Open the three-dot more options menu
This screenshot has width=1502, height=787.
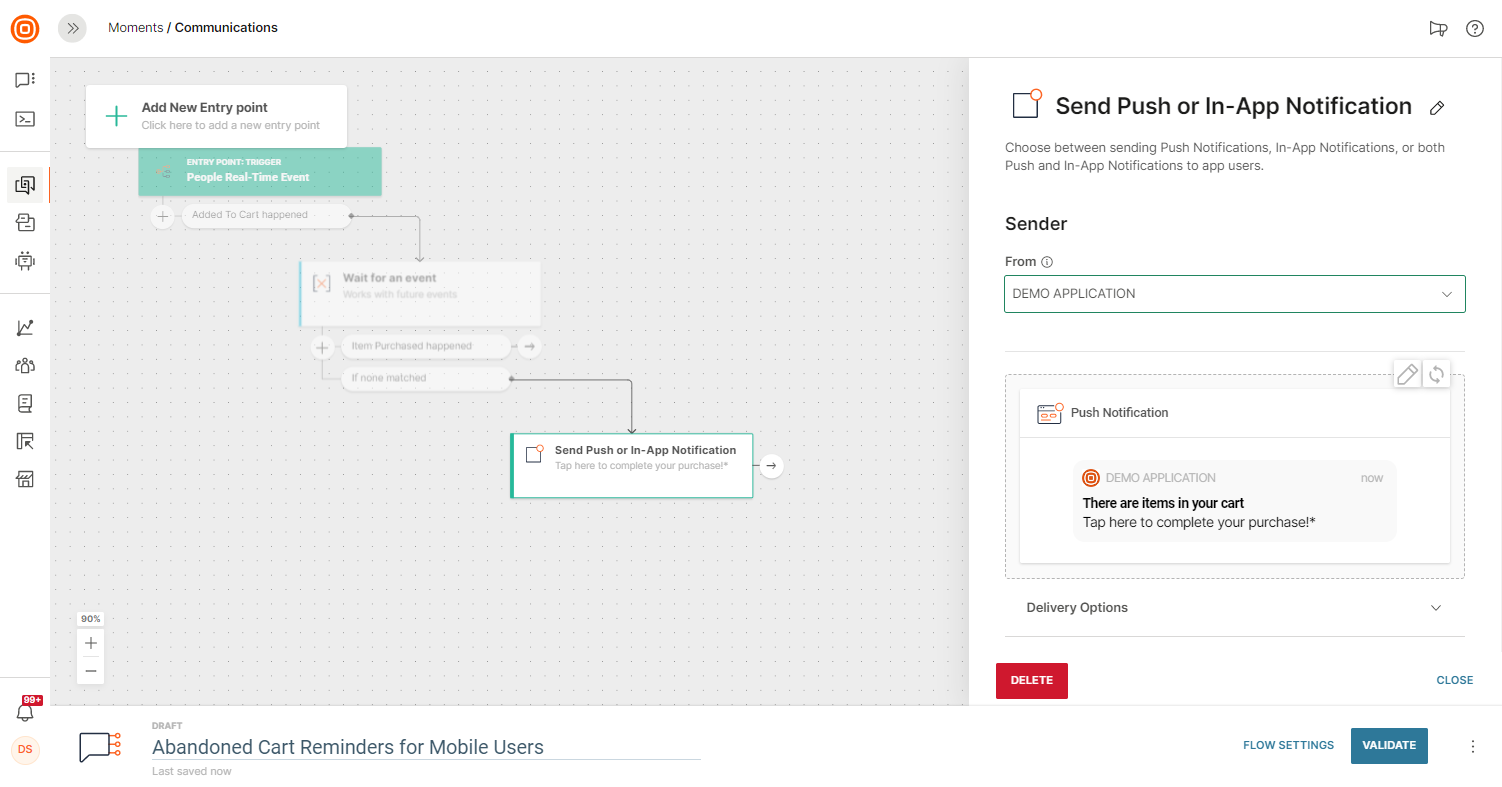point(1472,746)
